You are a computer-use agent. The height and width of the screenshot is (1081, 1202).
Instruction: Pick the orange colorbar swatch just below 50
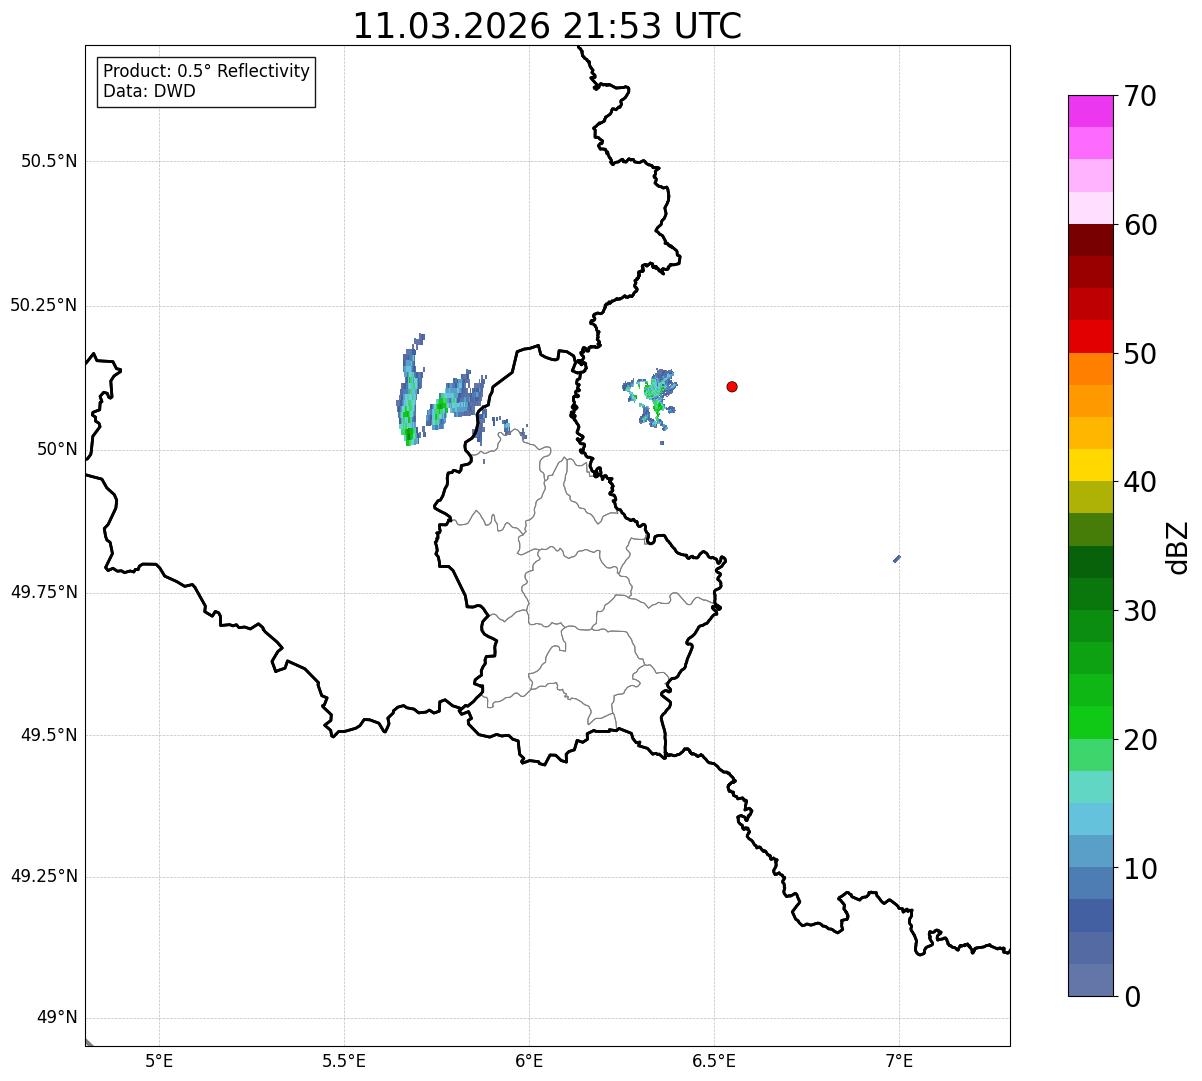pyautogui.click(x=1090, y=369)
